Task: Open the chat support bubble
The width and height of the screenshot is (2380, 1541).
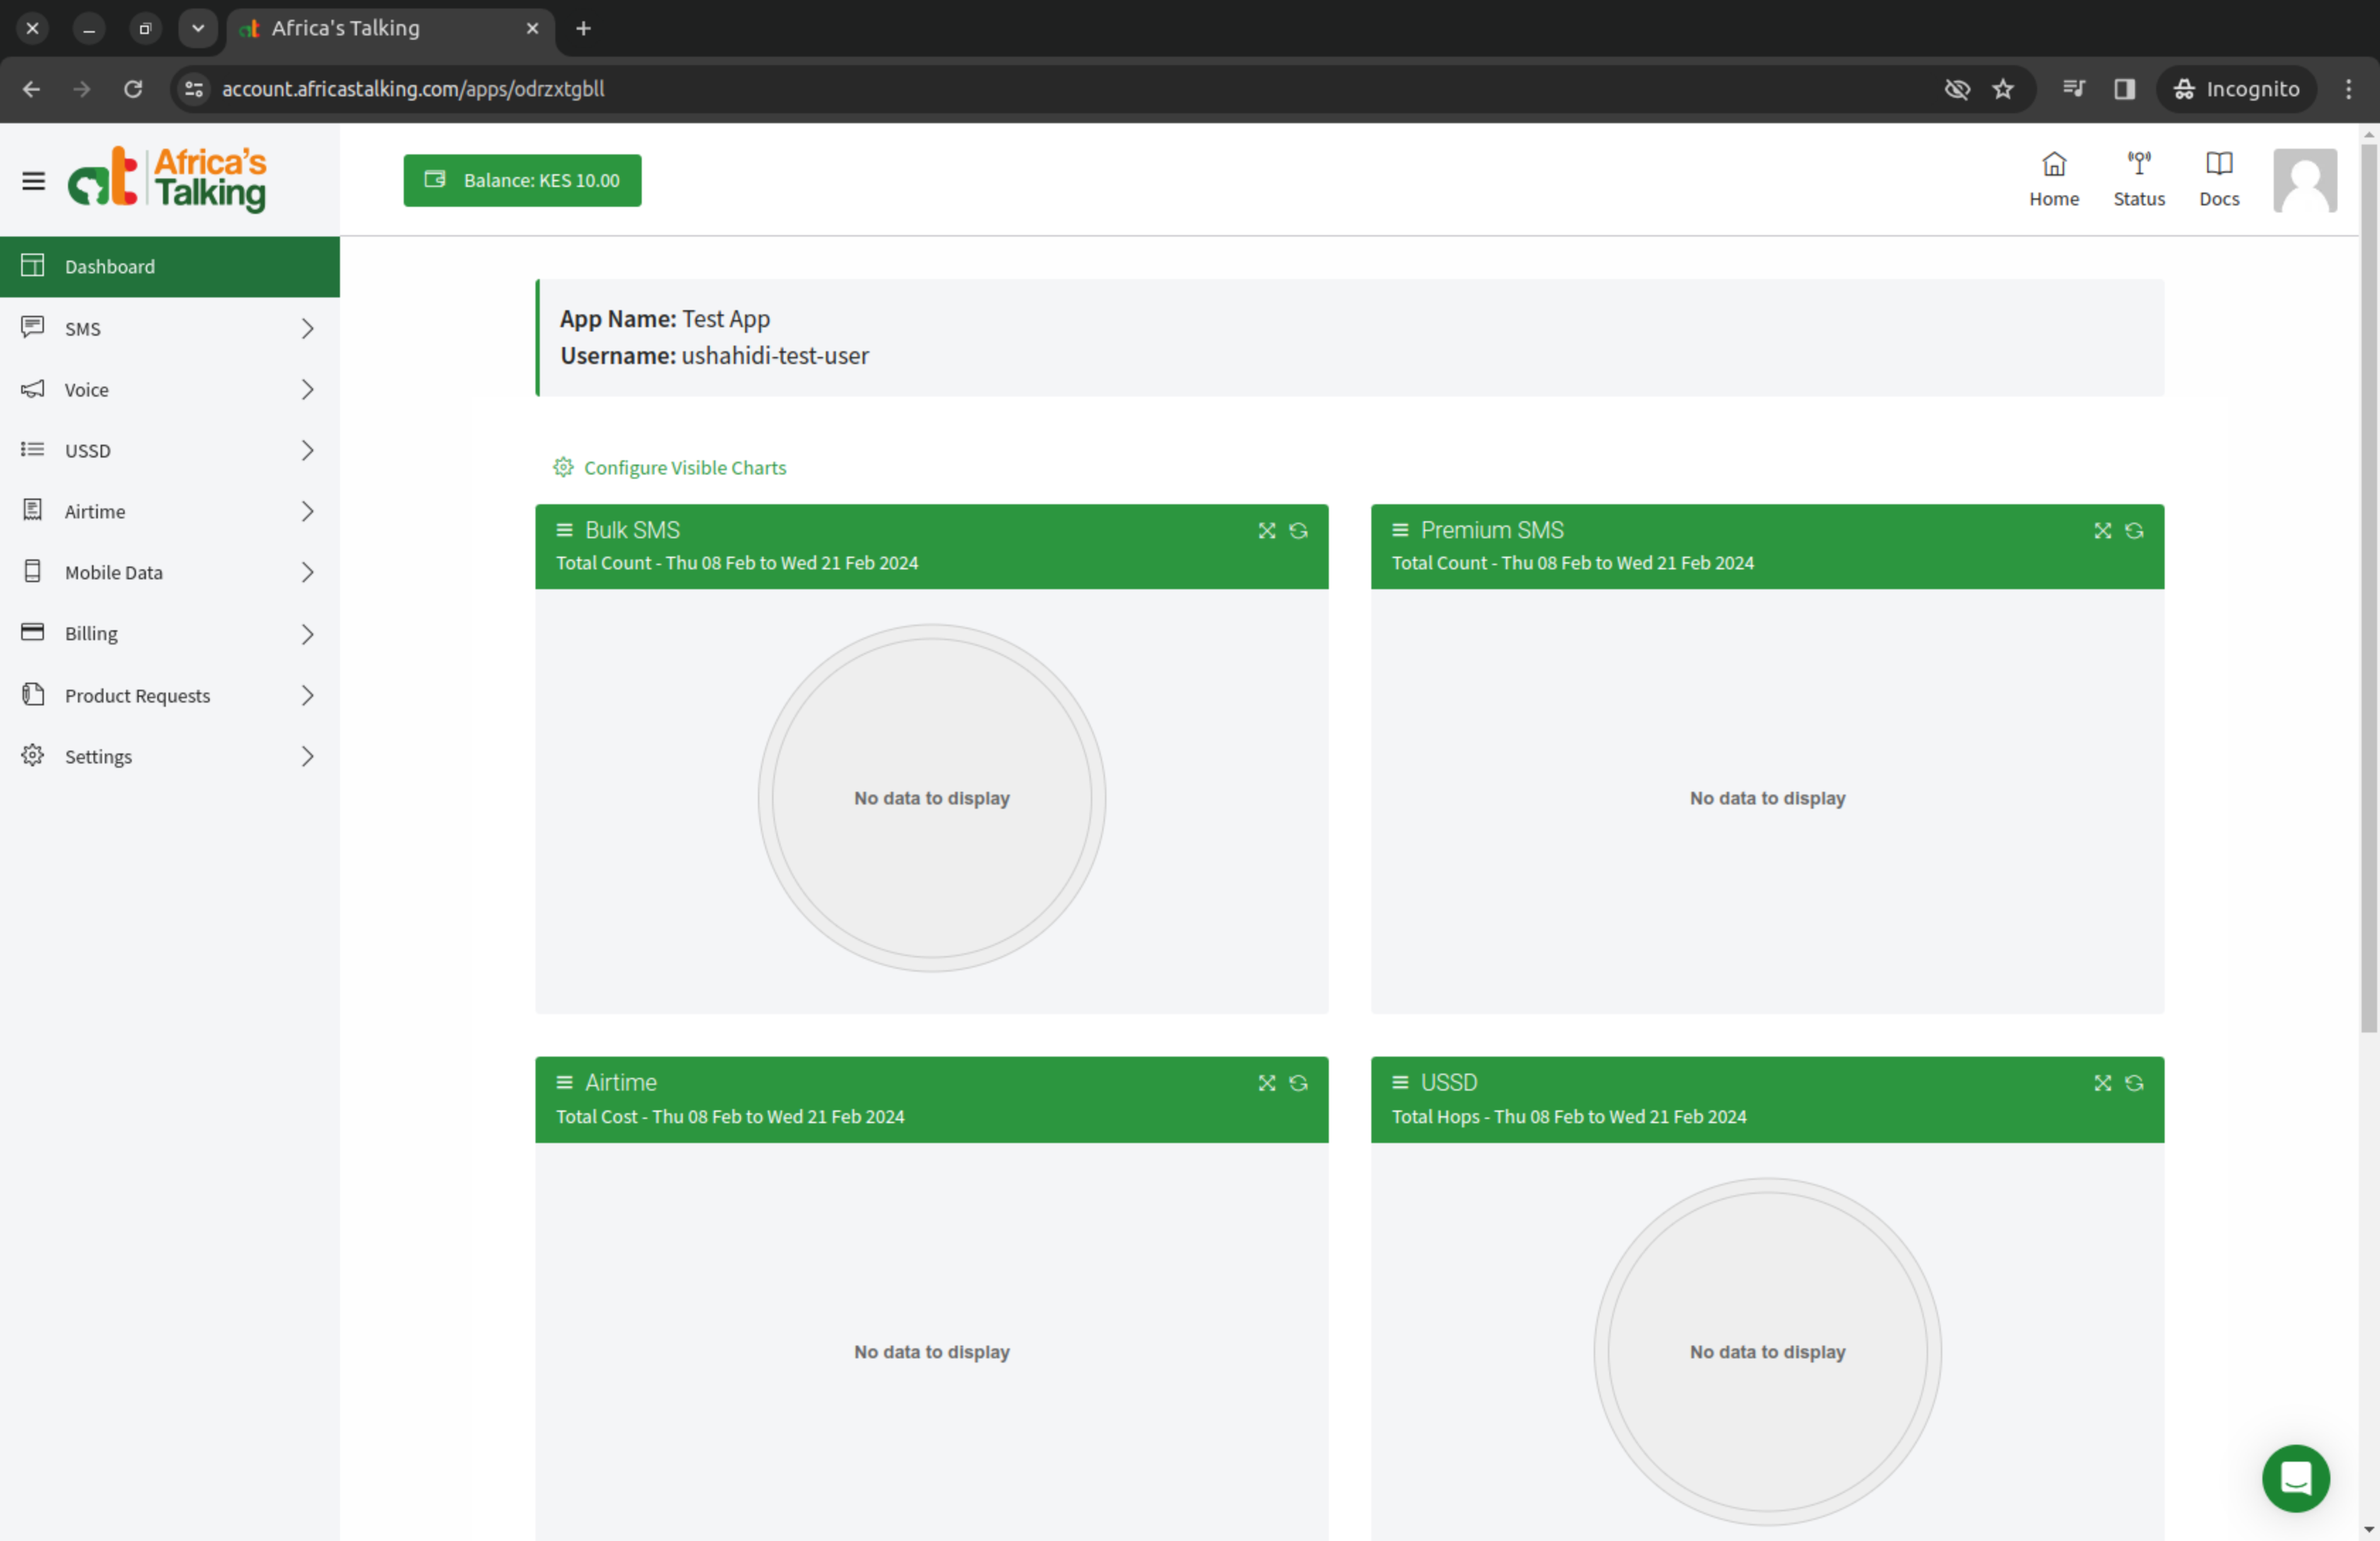Action: pos(2294,1477)
